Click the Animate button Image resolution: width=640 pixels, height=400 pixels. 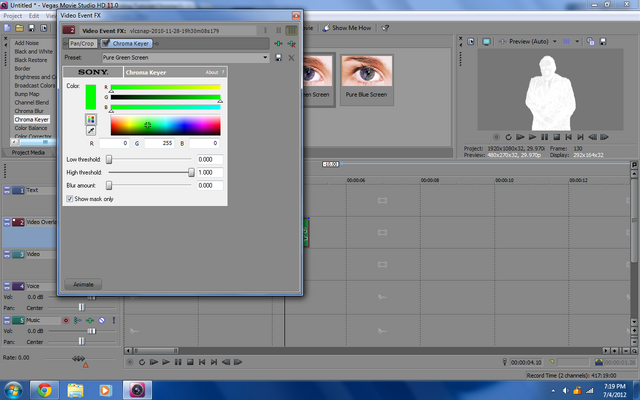click(x=83, y=284)
